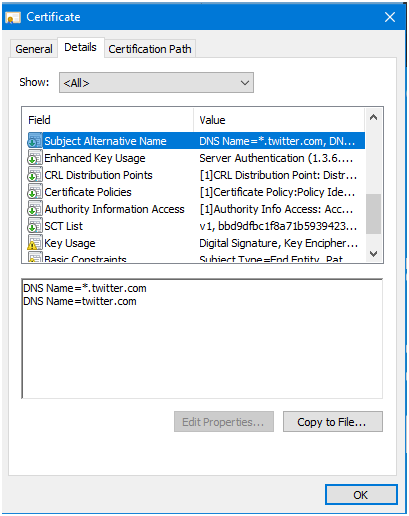This screenshot has height=516, width=409.
Task: Click the SCT List row icon
Action: tap(35, 226)
